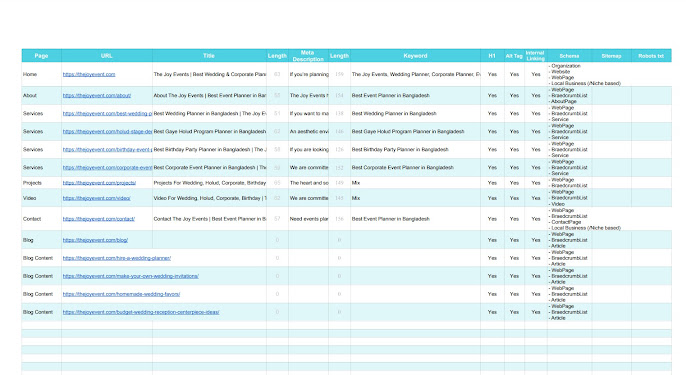
Task: Open the best-wedding services URL link
Action: point(107,113)
